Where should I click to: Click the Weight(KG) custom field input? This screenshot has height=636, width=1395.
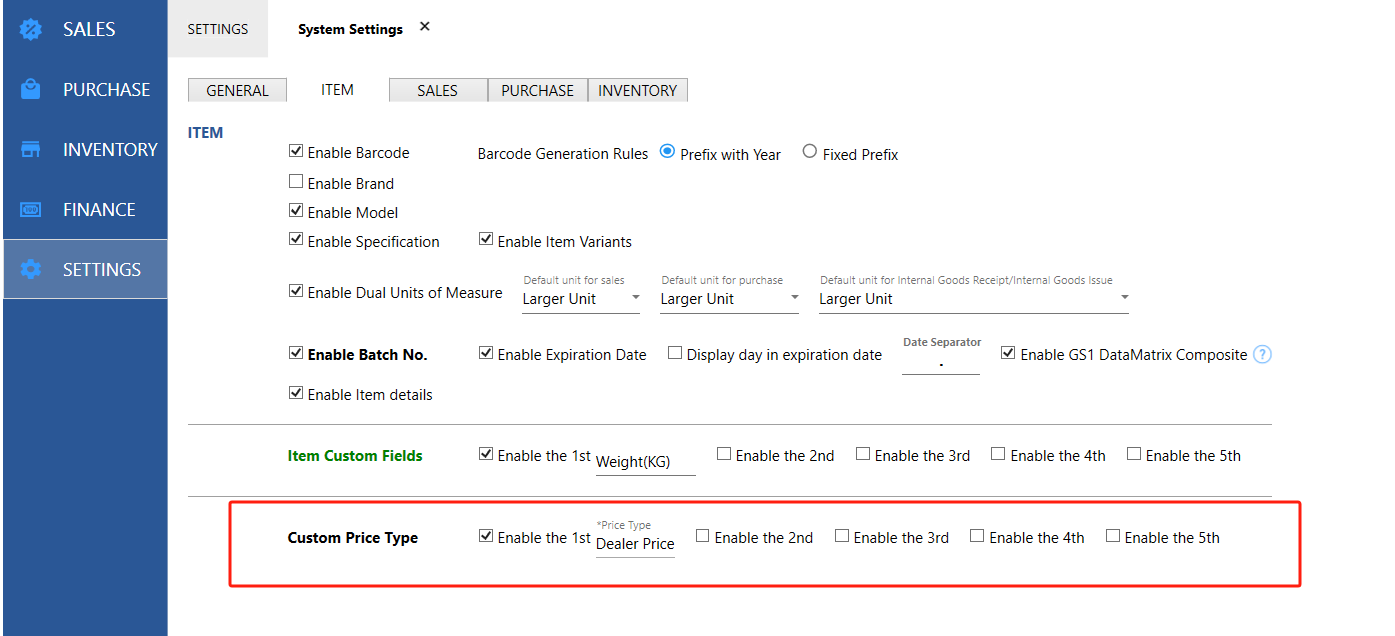tap(645, 462)
